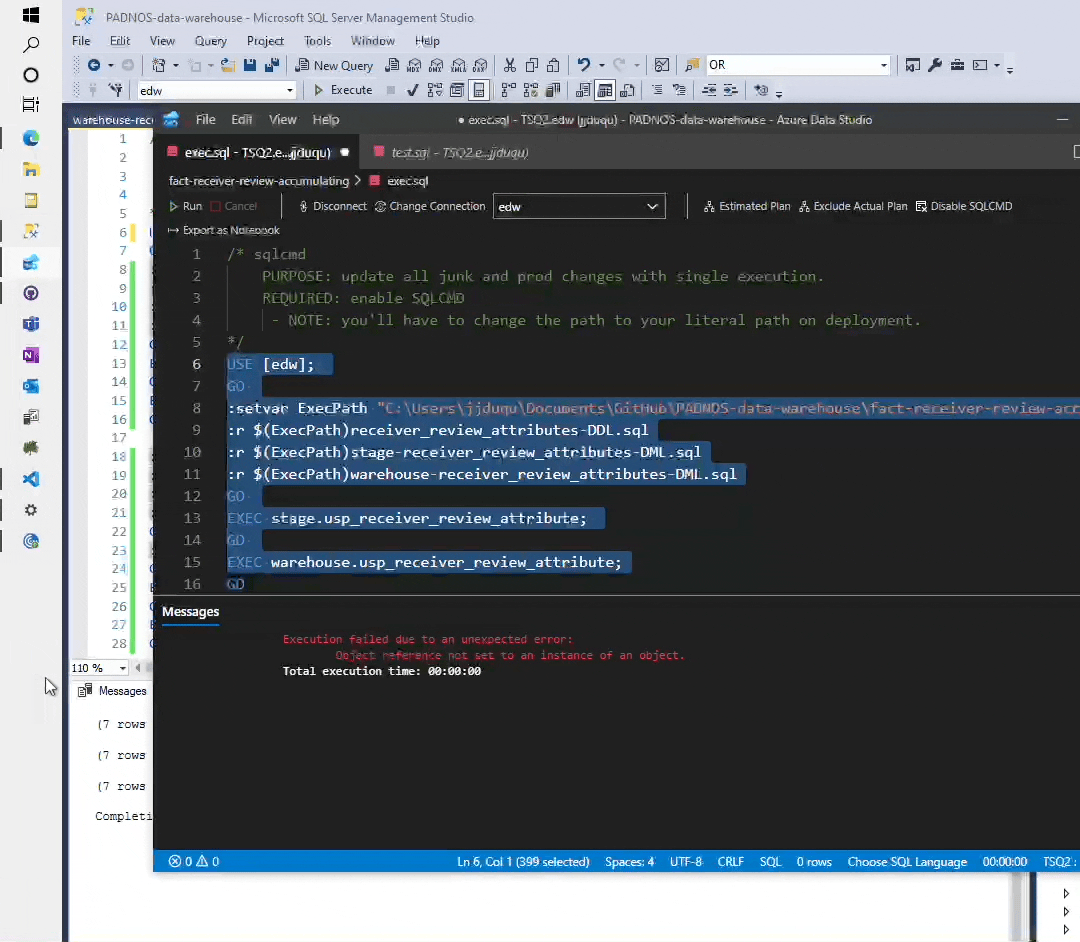Switch to the exec.sql editor tab
Viewport: 1080px width, 942px height.
click(258, 152)
